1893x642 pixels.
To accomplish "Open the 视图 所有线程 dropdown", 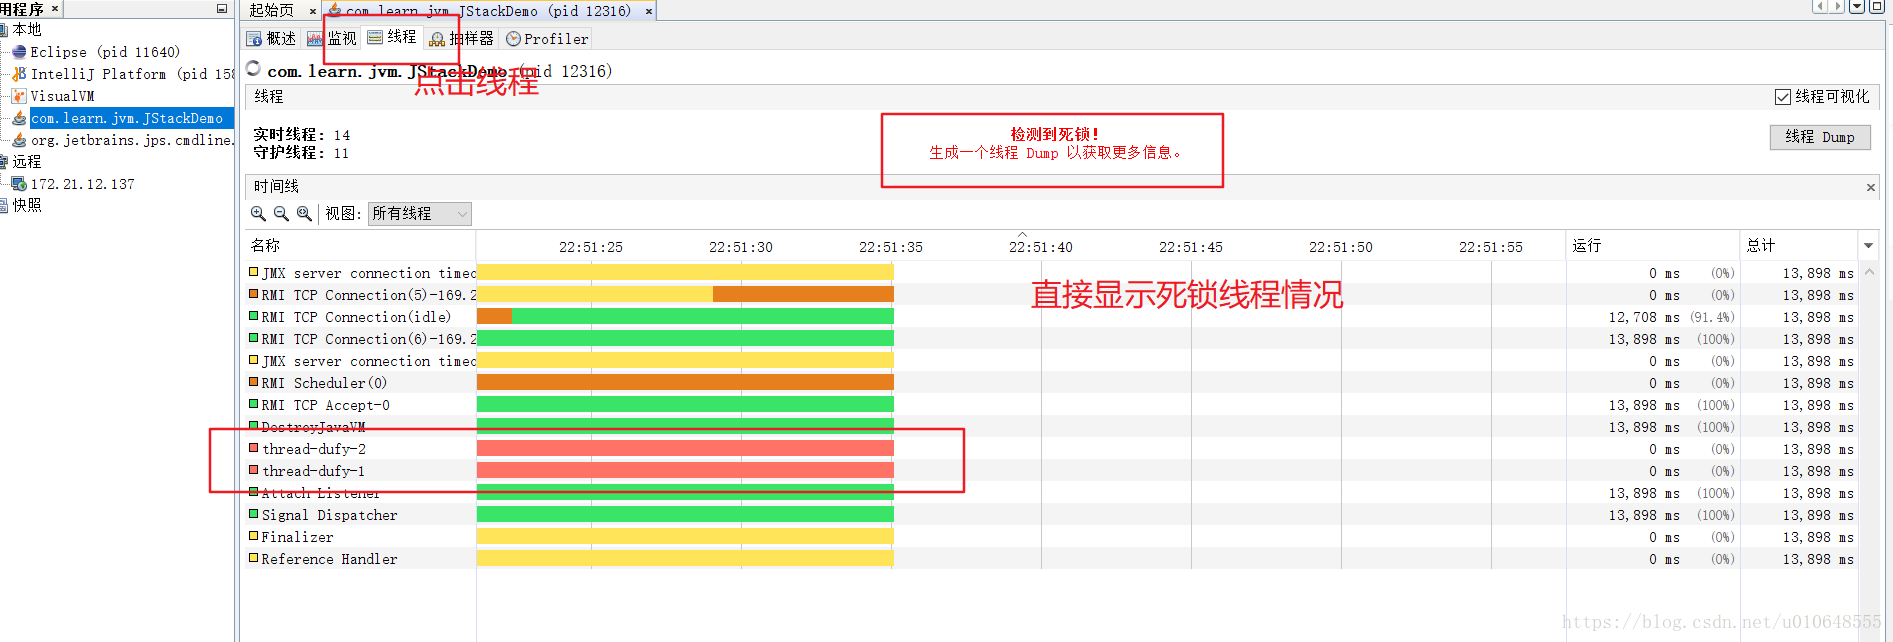I will pos(420,214).
